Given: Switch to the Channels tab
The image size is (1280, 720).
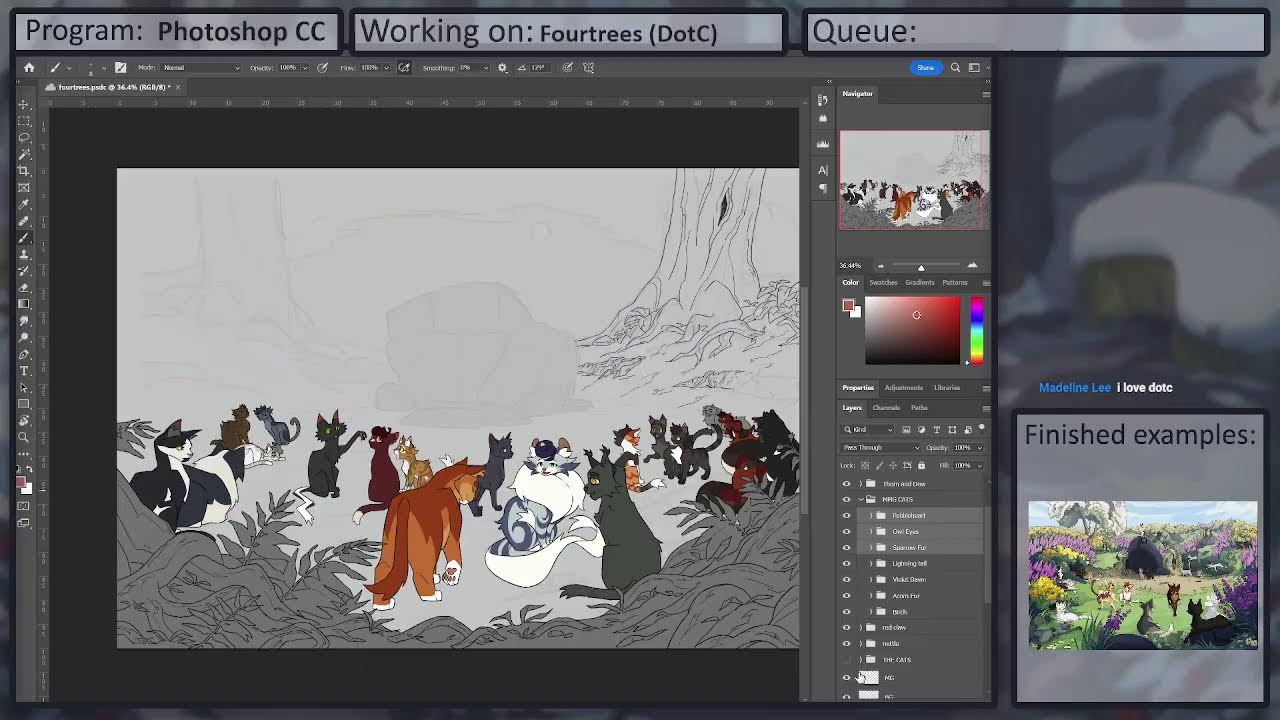Looking at the screenshot, I should (886, 408).
